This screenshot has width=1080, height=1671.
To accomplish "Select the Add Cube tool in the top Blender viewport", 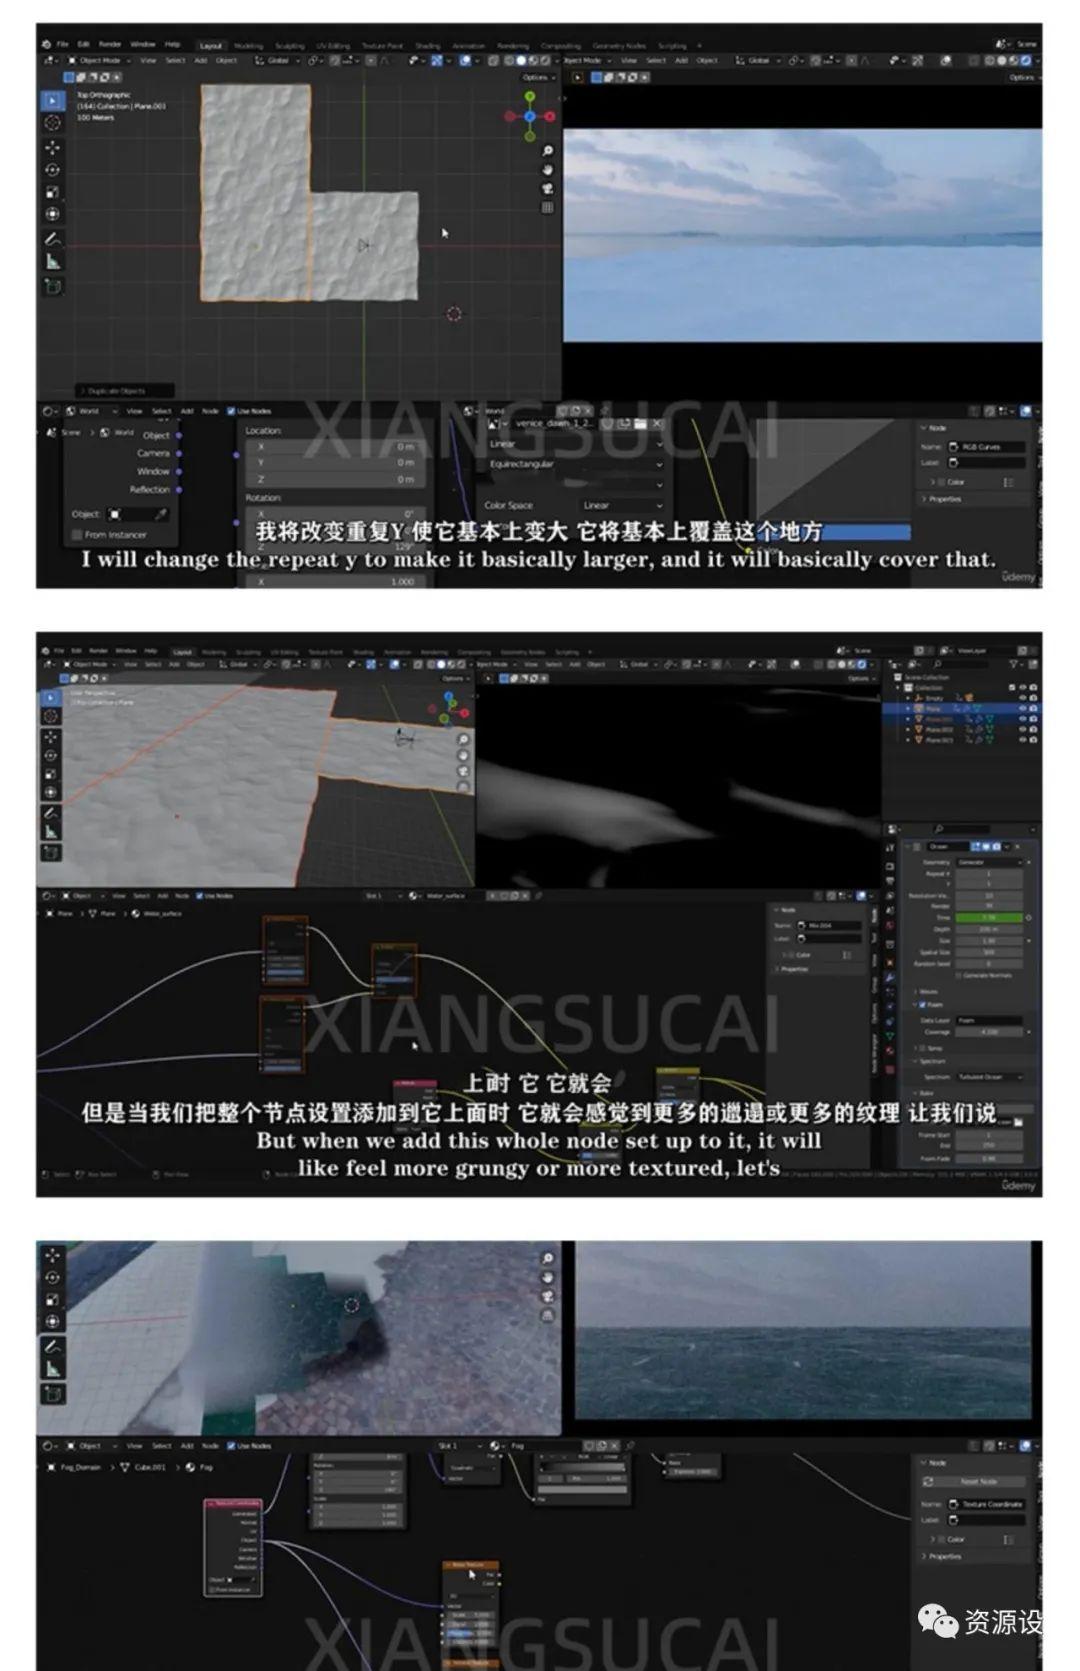I will pos(53,287).
